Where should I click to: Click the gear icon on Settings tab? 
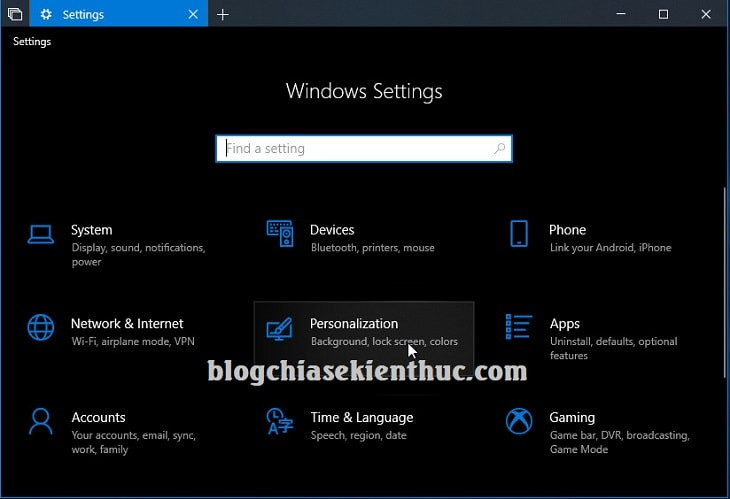46,14
